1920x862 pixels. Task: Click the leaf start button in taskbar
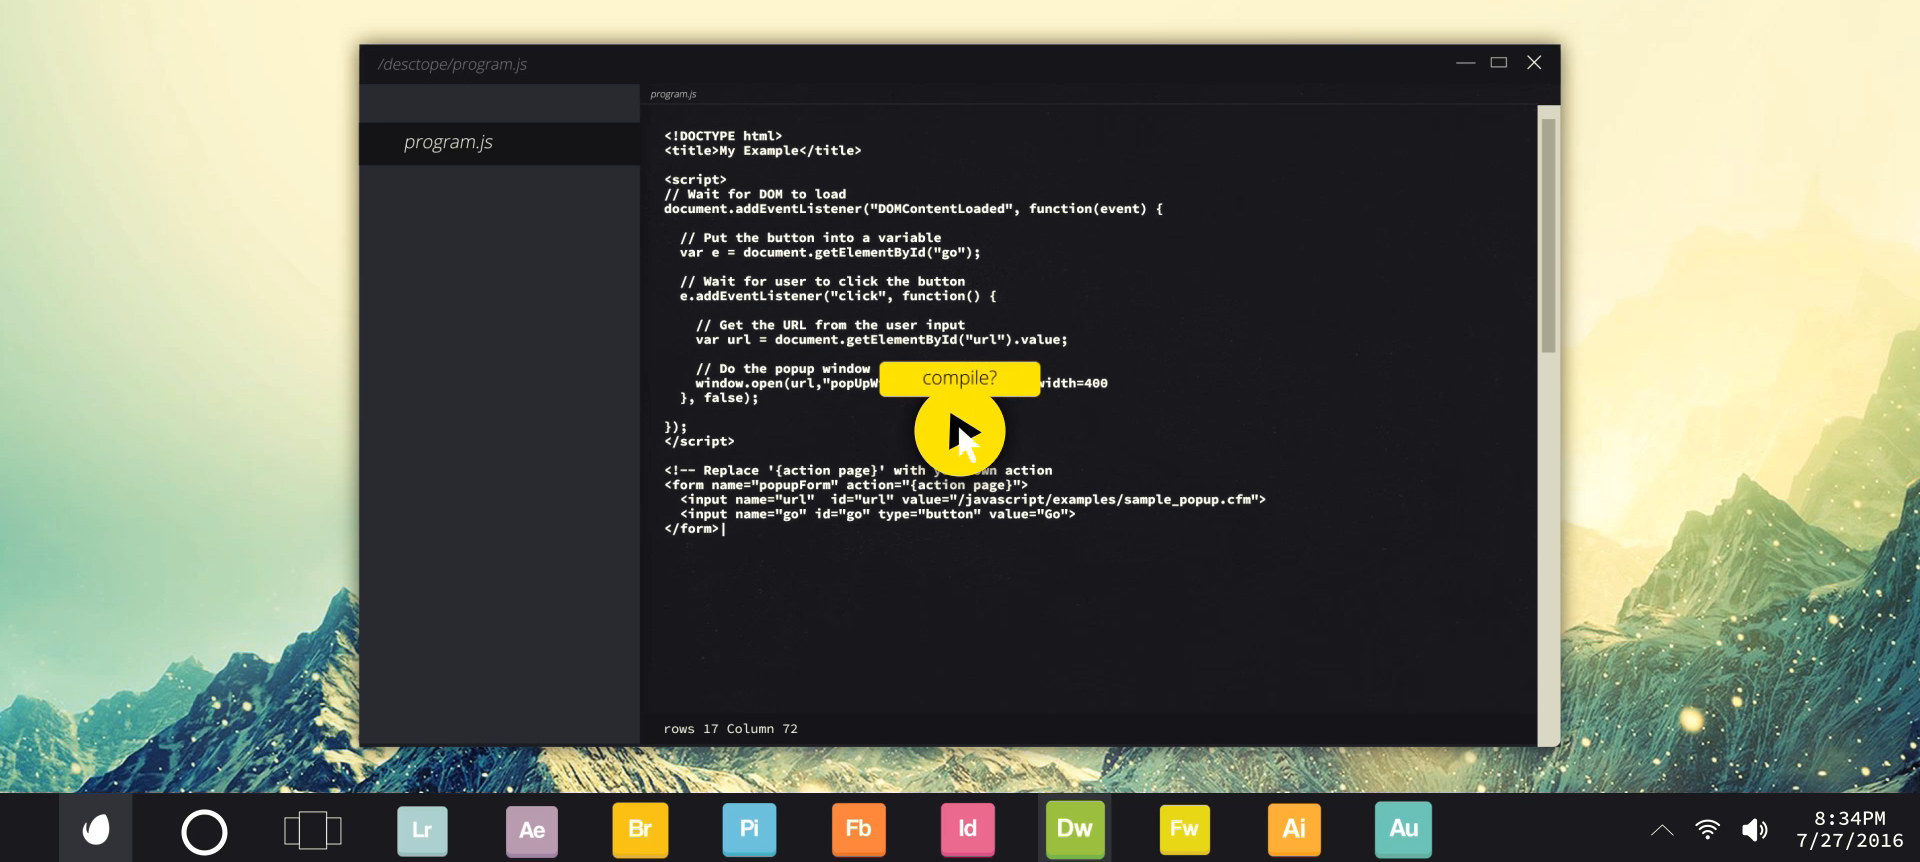pyautogui.click(x=95, y=829)
